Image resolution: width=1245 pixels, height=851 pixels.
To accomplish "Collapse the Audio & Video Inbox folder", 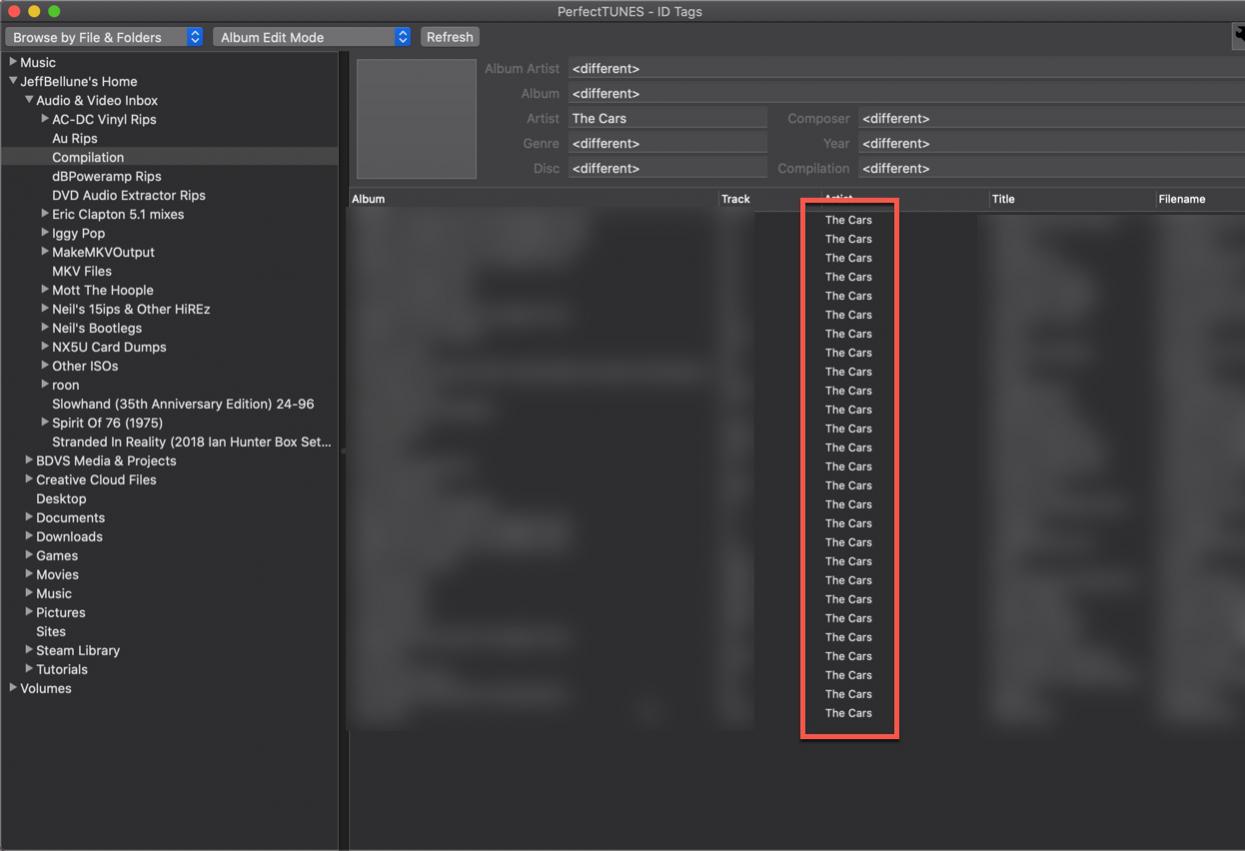I will [x=29, y=100].
